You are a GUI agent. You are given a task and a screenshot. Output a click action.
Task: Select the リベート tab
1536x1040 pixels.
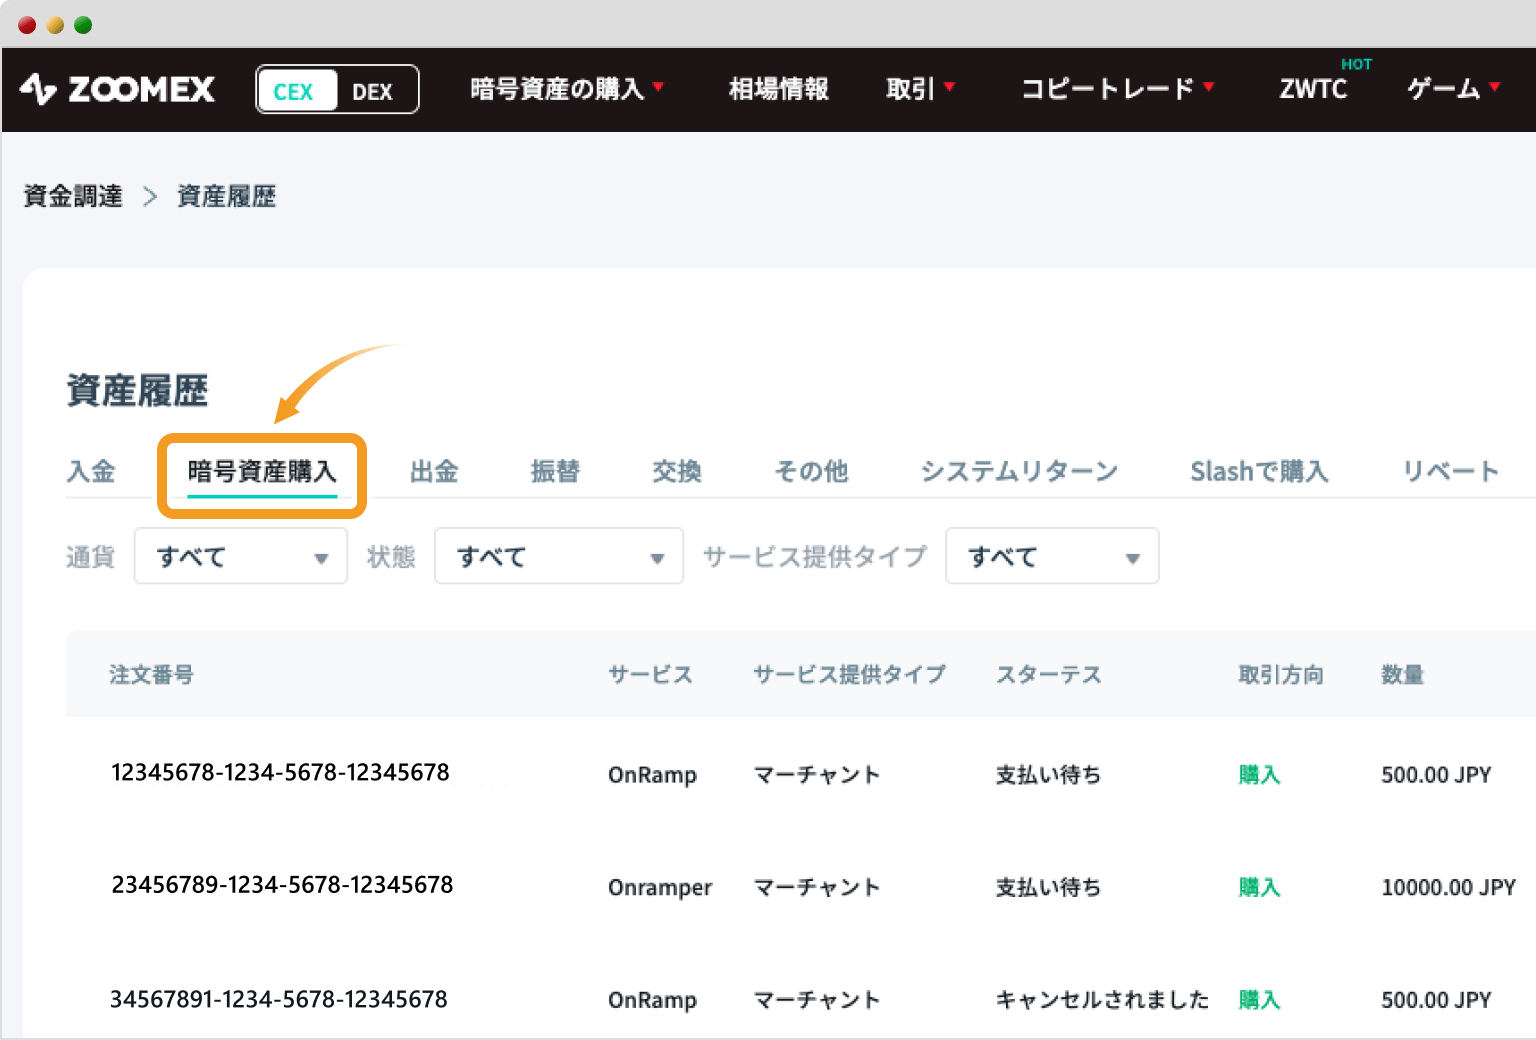tap(1450, 471)
